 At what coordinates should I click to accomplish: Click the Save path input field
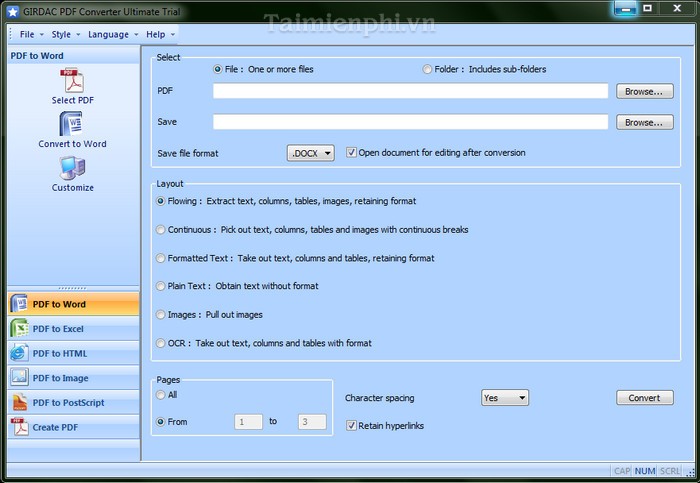pos(410,122)
